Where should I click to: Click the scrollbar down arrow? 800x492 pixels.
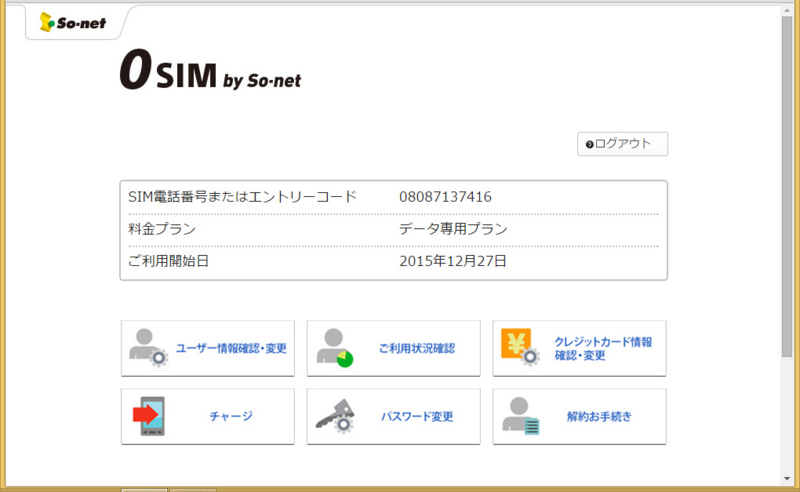(x=787, y=479)
